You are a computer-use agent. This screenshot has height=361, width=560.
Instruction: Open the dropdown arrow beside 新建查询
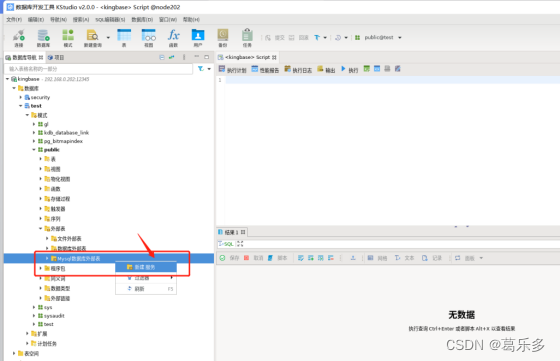108,37
